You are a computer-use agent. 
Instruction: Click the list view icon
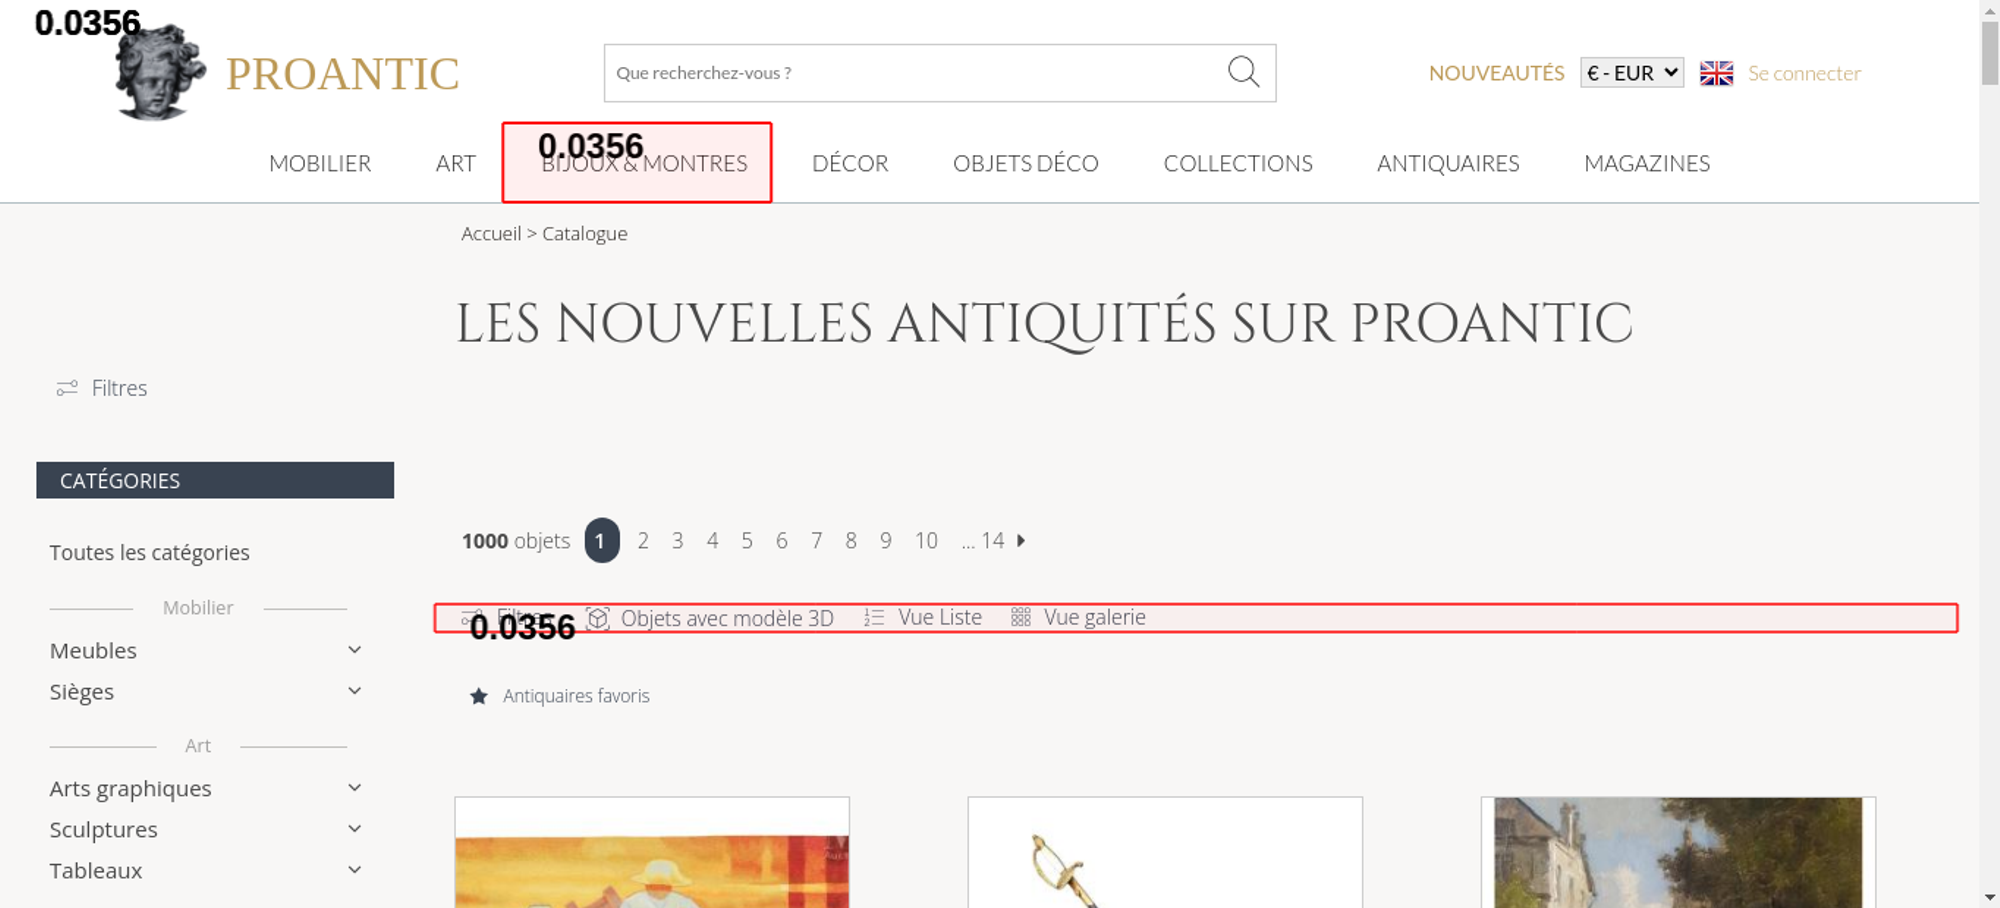[874, 618]
